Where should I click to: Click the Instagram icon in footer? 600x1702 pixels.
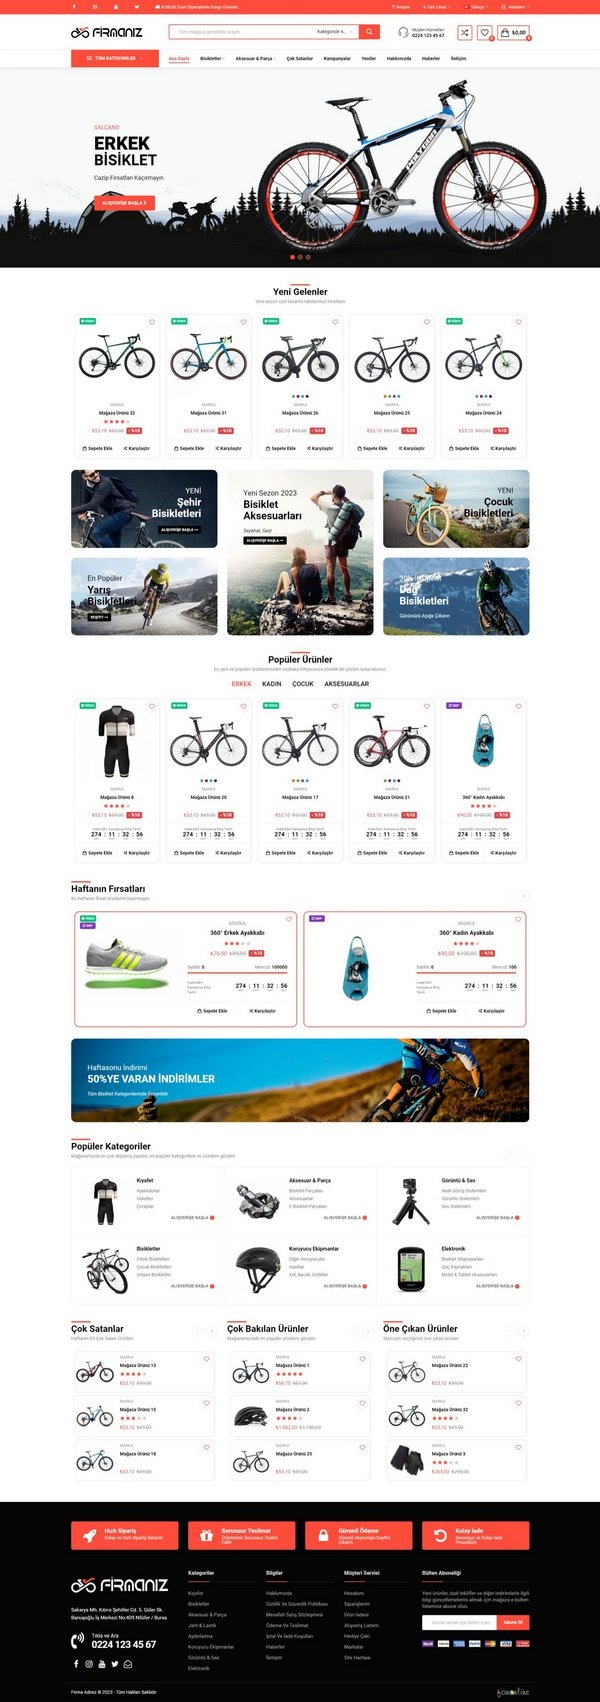[x=88, y=1664]
